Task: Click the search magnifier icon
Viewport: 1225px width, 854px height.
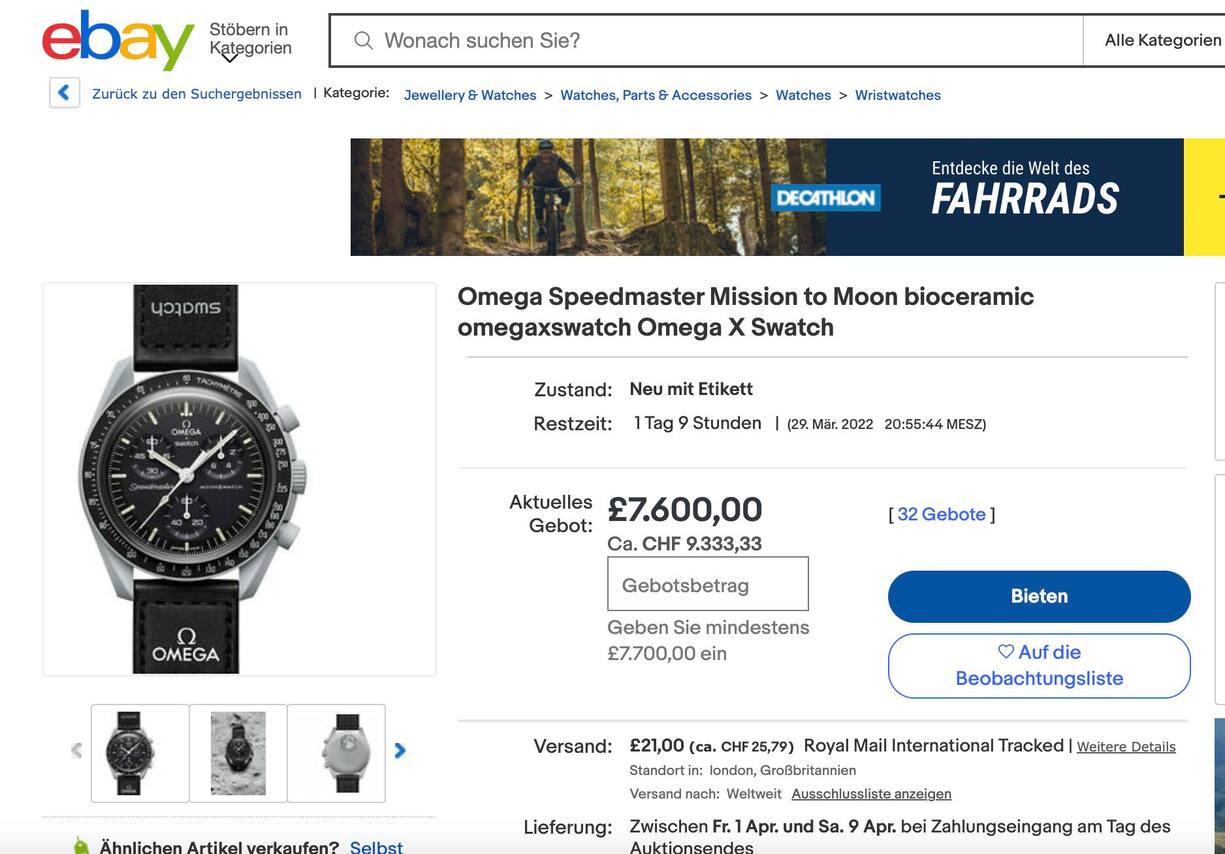Action: pos(362,40)
